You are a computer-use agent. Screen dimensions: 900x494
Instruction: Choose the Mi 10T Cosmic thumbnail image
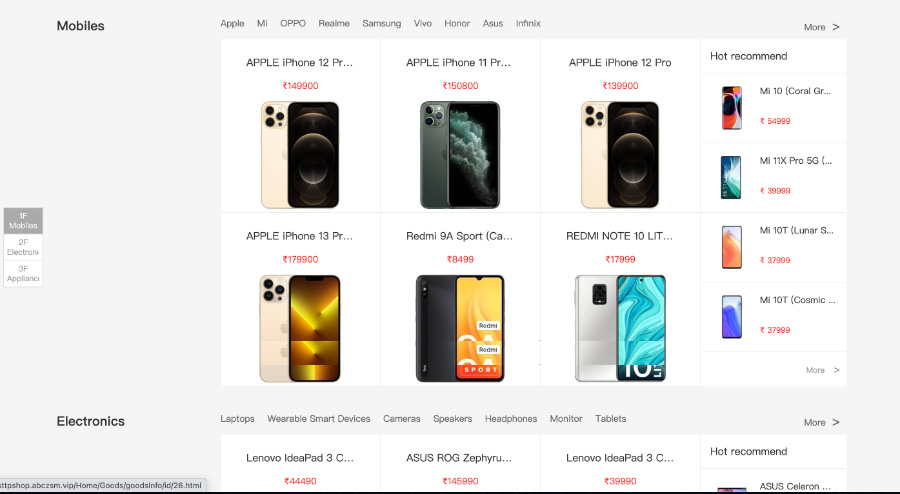click(x=732, y=316)
